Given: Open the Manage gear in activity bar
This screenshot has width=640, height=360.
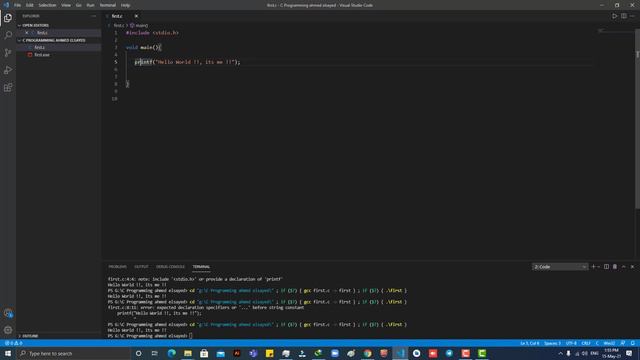Looking at the screenshot, I should point(8,330).
